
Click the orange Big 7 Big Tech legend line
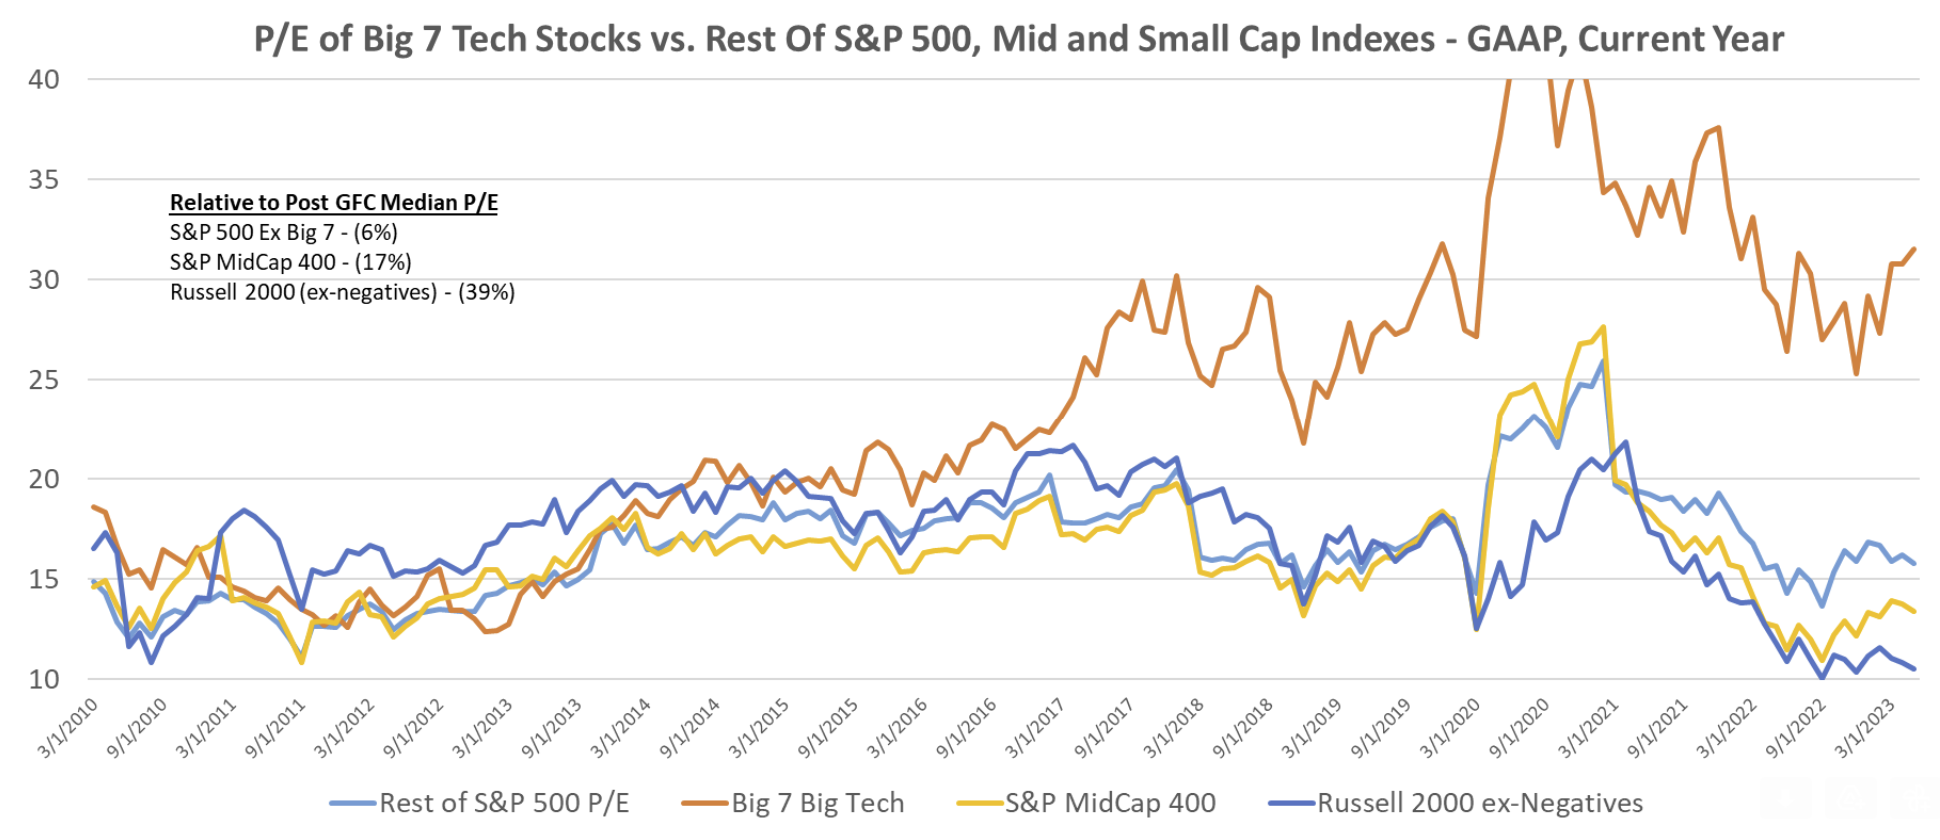tap(705, 803)
